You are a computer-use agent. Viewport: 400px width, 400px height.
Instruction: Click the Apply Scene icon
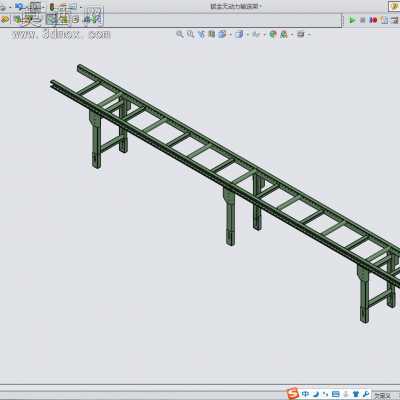tap(284, 34)
